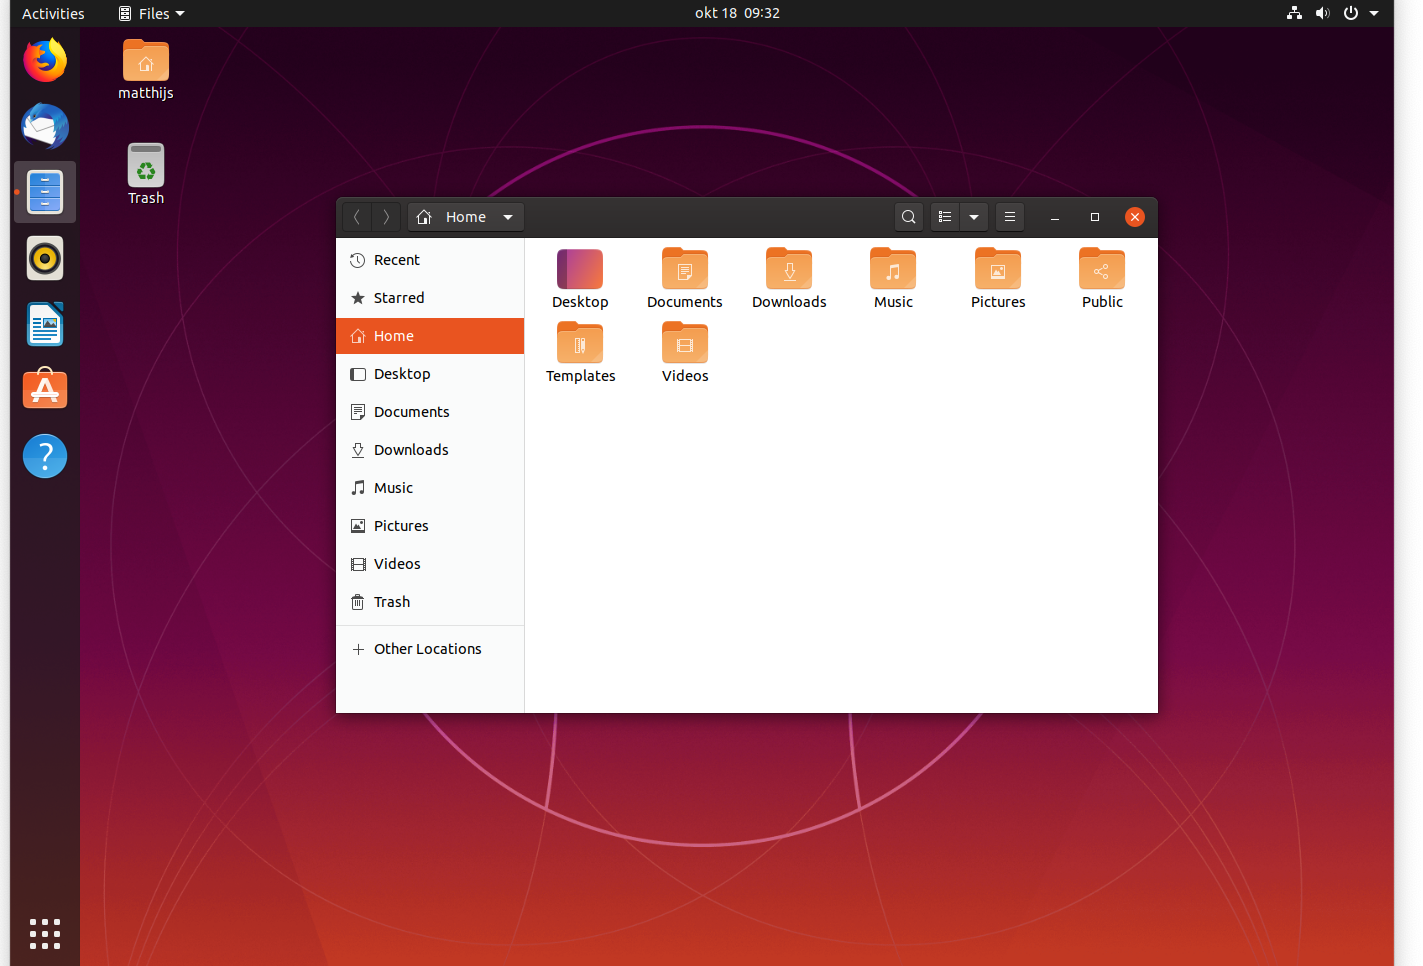This screenshot has height=966, width=1423.
Task: Select the Videos folder in file grid
Action: point(685,344)
